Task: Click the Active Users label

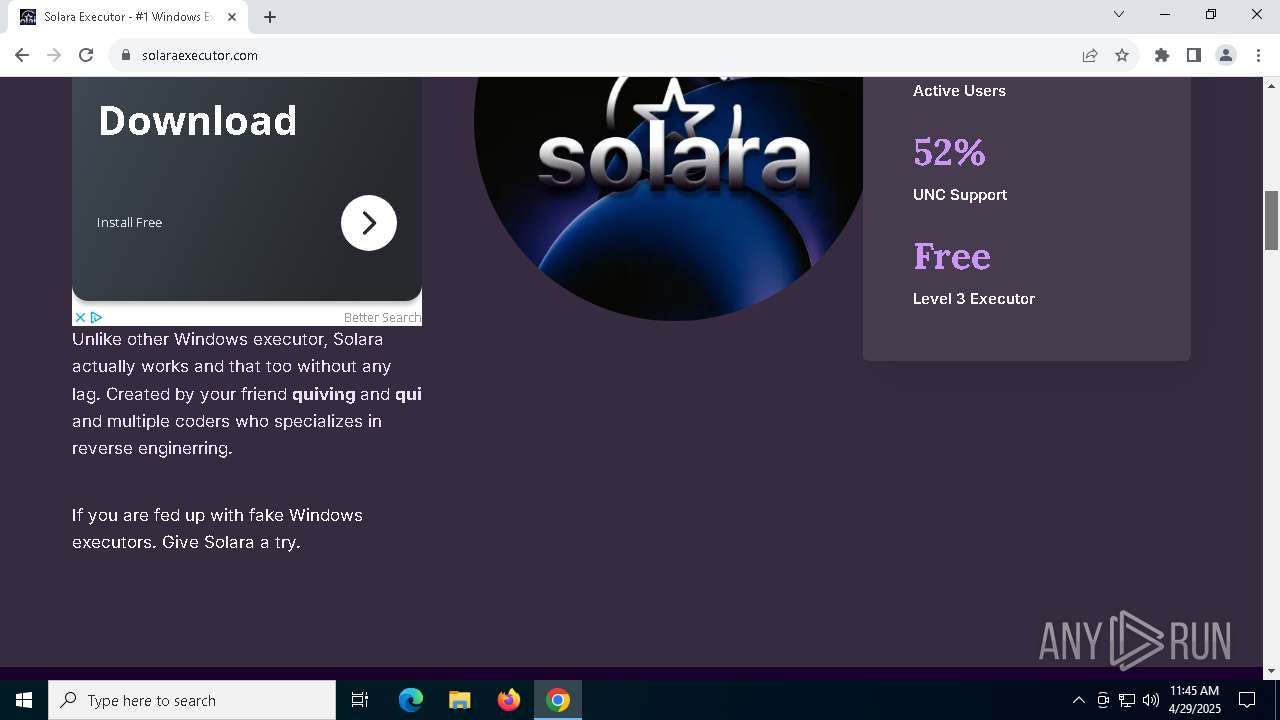Action: pos(959,90)
